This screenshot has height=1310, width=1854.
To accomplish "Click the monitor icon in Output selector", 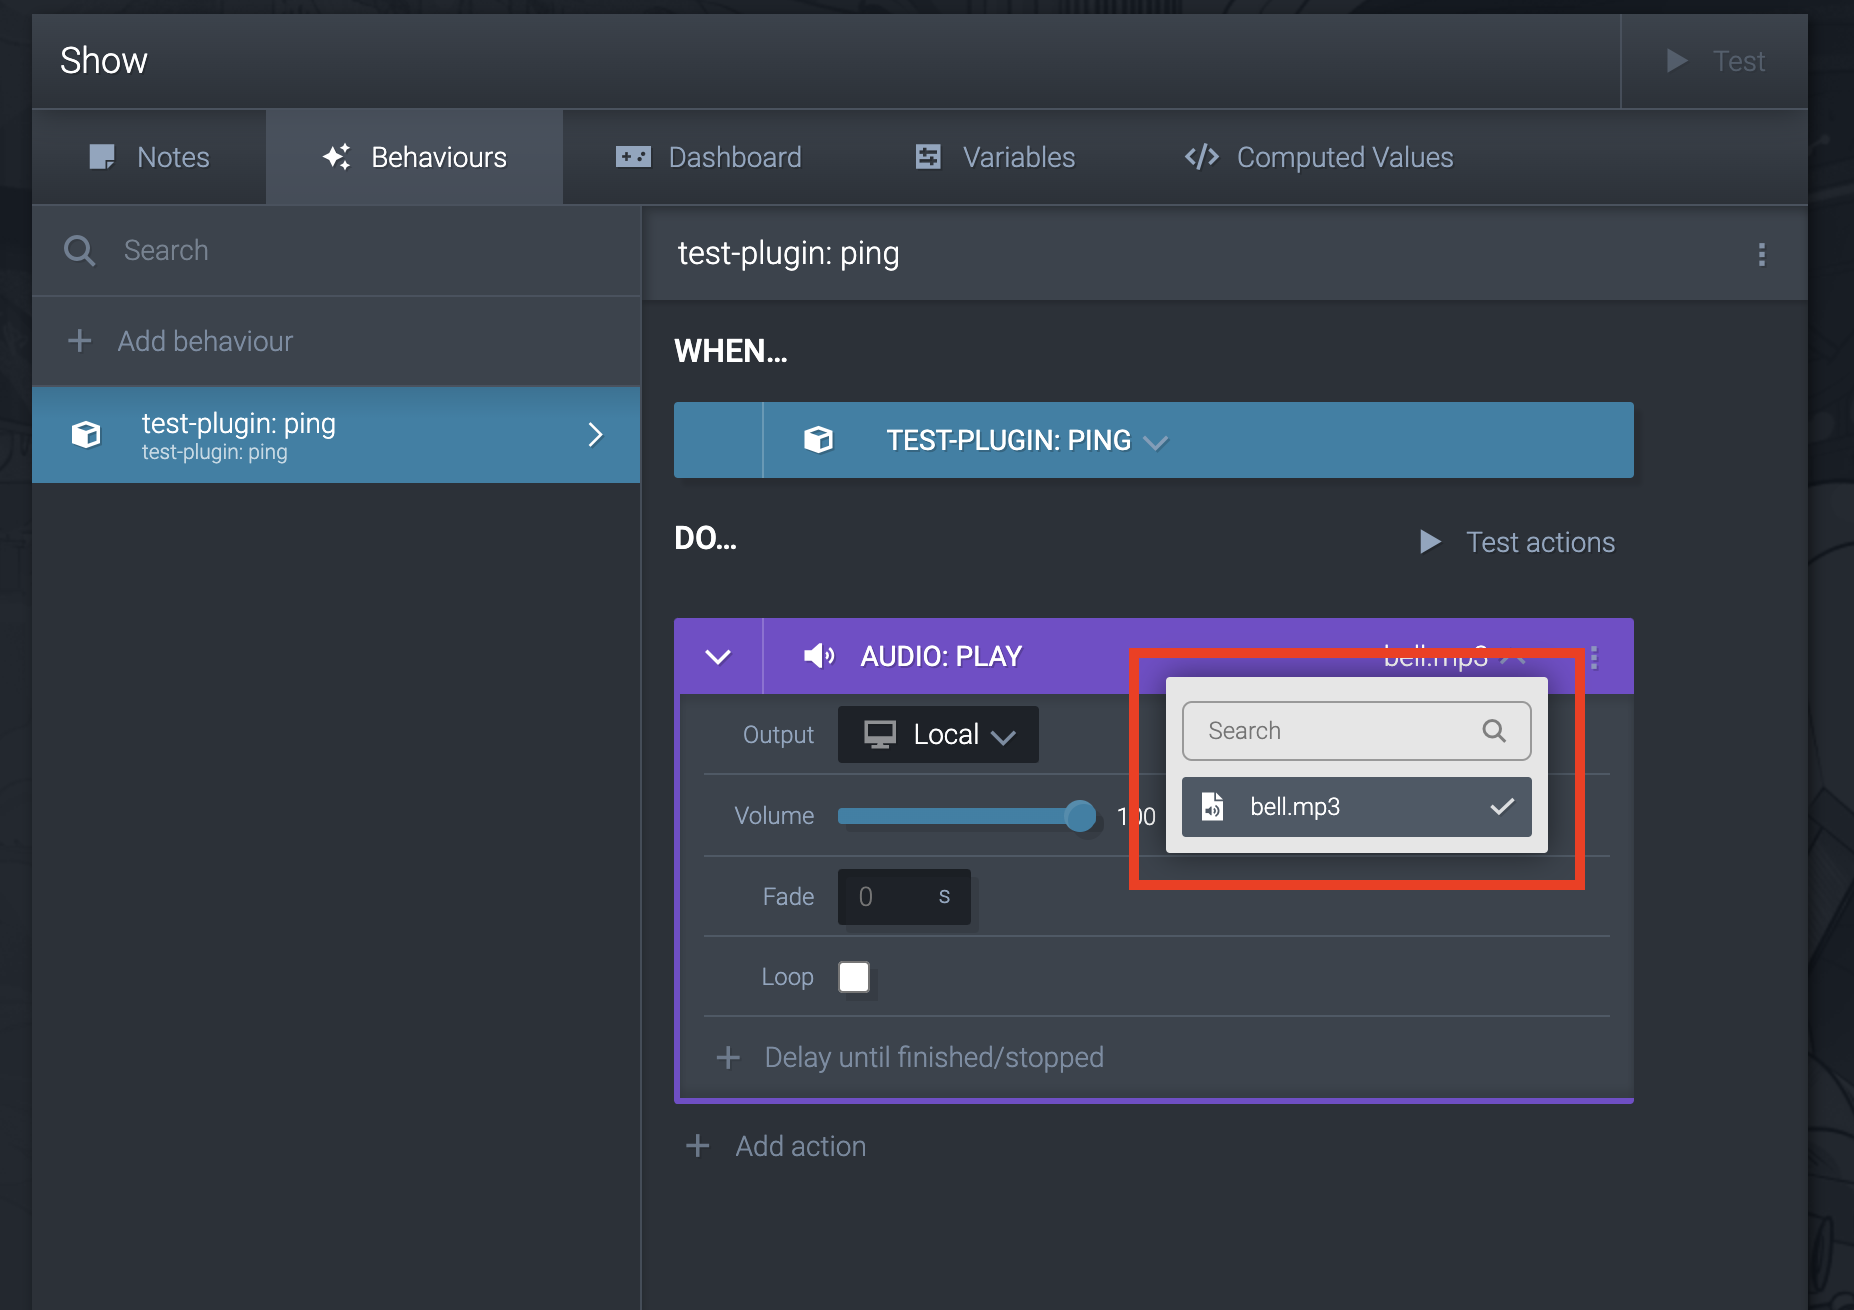I will 880,735.
